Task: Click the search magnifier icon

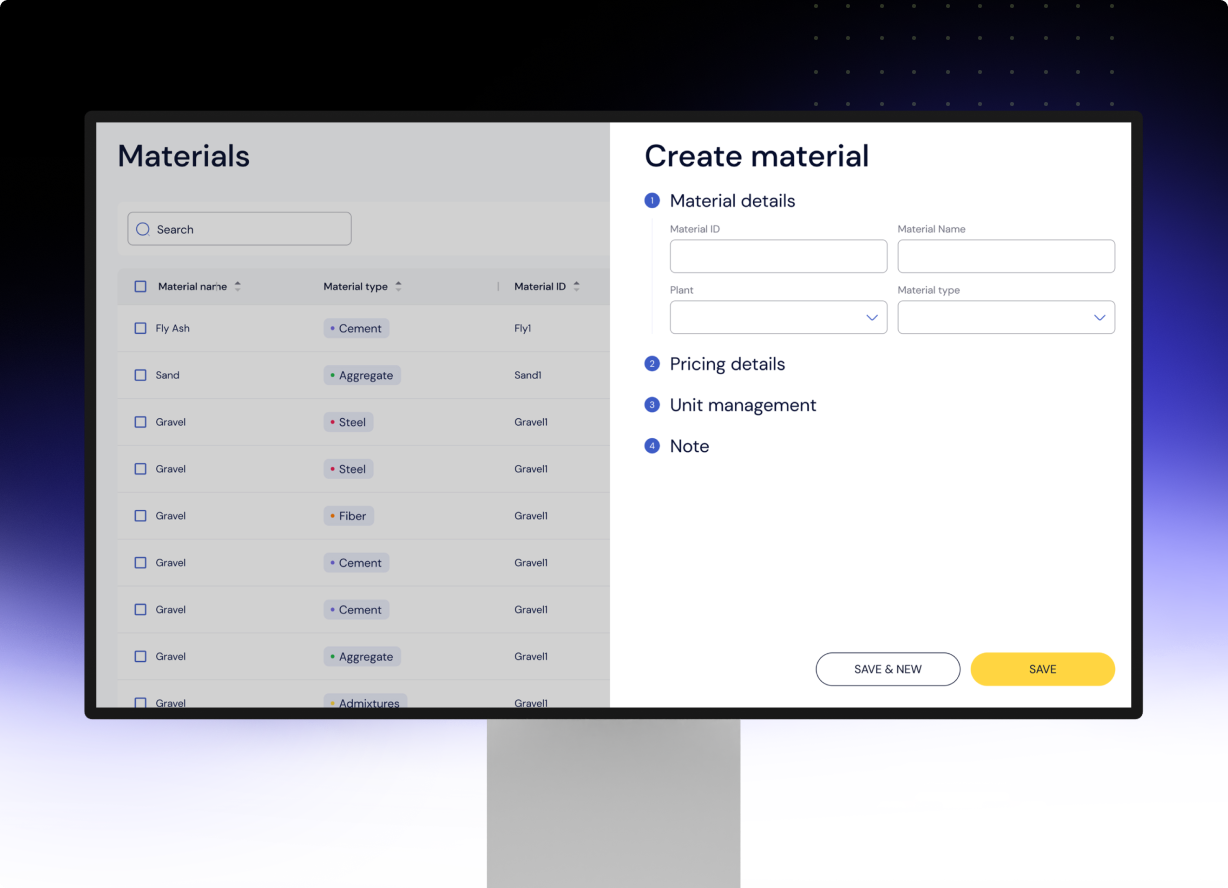Action: [x=142, y=229]
